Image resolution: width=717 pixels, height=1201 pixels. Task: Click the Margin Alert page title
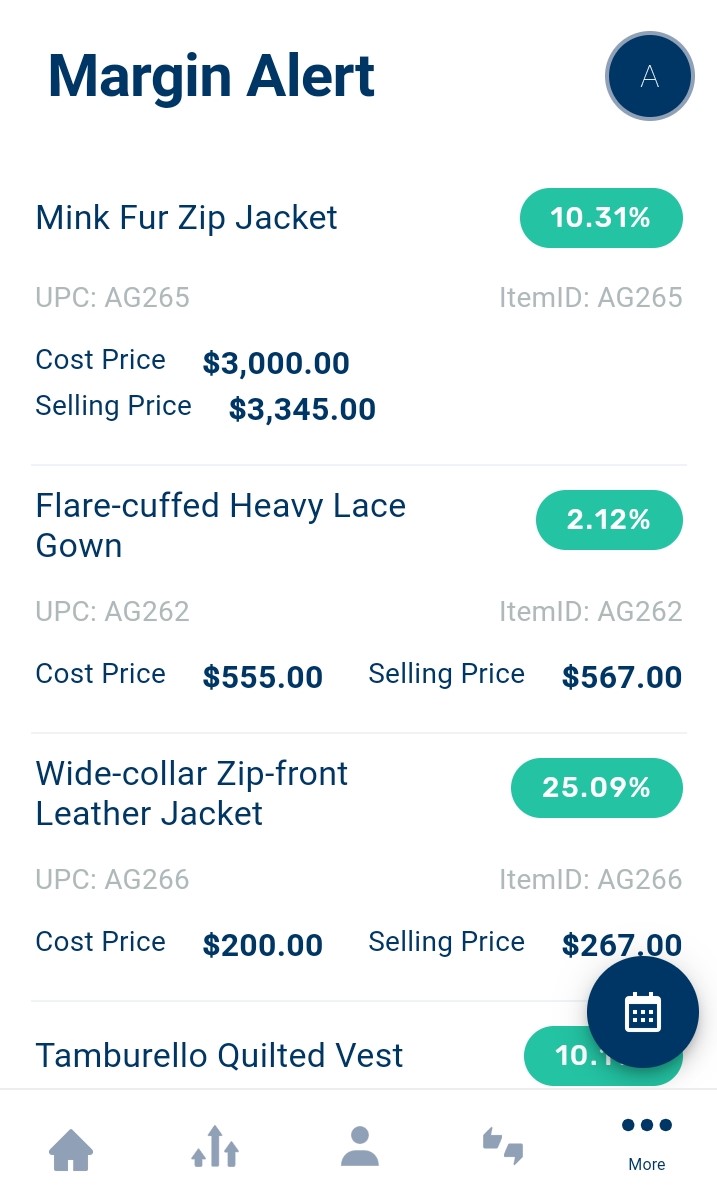tap(211, 76)
